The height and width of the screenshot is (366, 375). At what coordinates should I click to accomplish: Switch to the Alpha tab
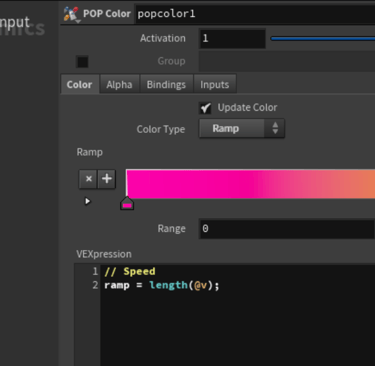coord(119,85)
